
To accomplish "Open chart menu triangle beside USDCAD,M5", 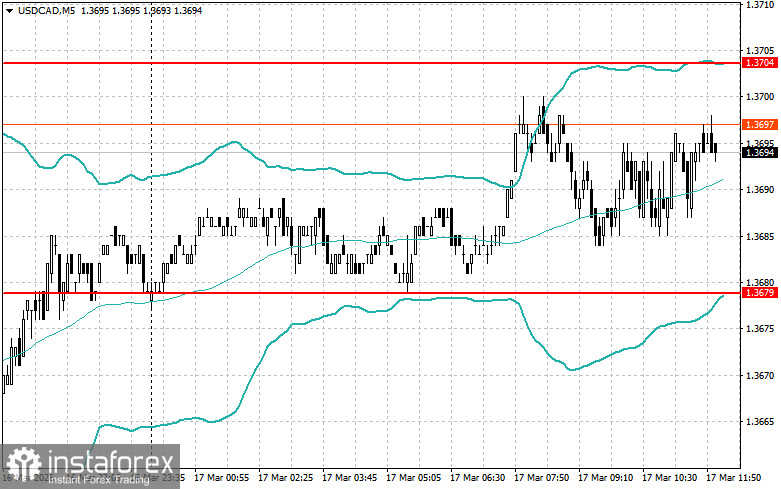I will coord(9,10).
